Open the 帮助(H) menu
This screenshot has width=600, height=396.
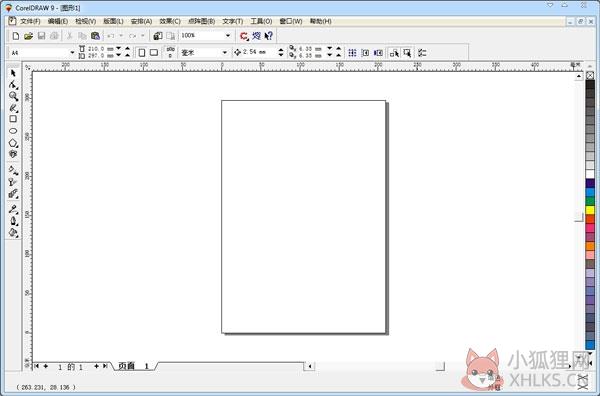(x=321, y=21)
